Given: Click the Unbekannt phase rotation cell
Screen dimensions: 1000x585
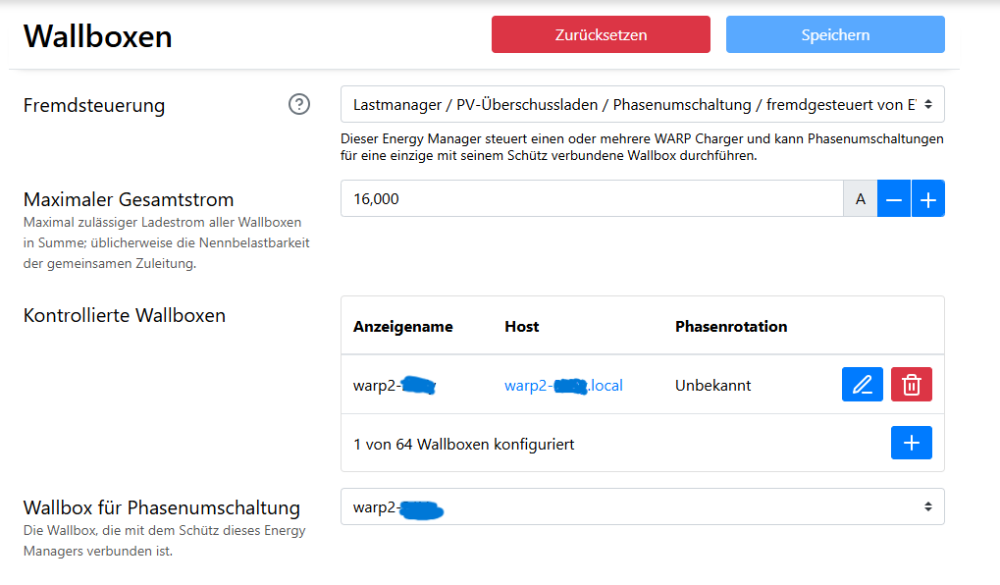Looking at the screenshot, I should click(713, 385).
